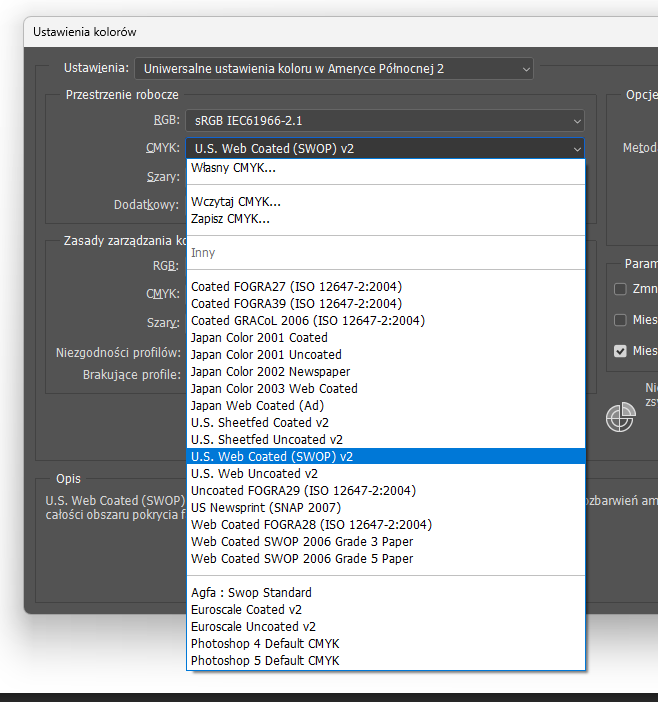Select Web Coated SWOP 2006 Grade 5 Paper

point(386,559)
